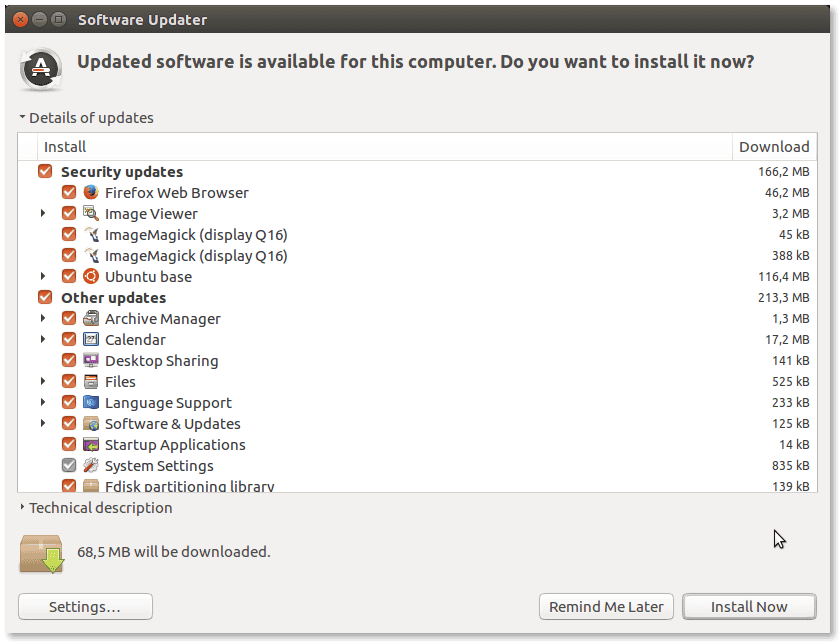Image resolution: width=839 pixels, height=642 pixels.
Task: Click the Calendar app icon
Action: [91, 339]
